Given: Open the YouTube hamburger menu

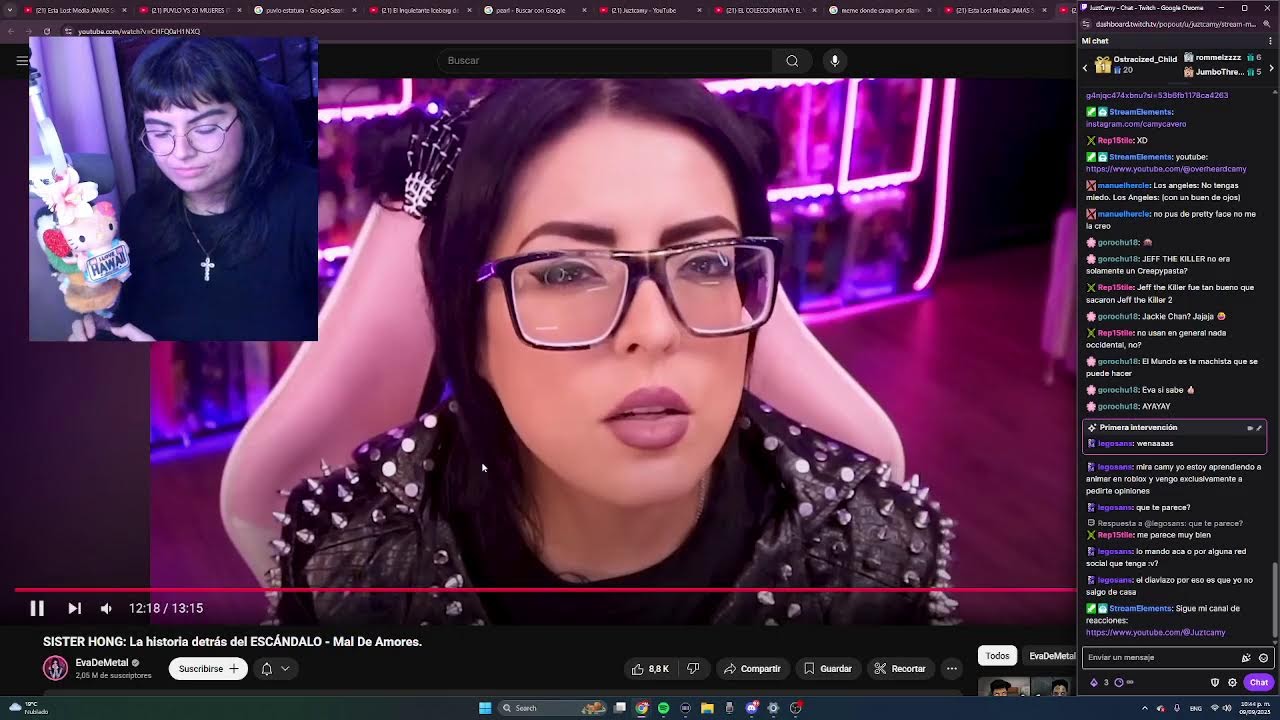Looking at the screenshot, I should (22, 61).
